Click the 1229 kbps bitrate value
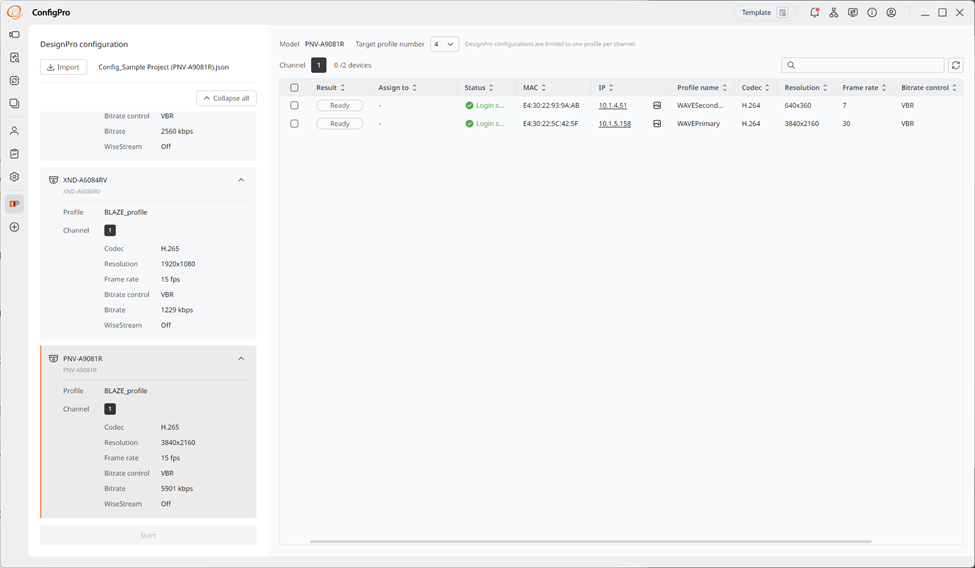Screen dimensions: 975x568 point(177,310)
